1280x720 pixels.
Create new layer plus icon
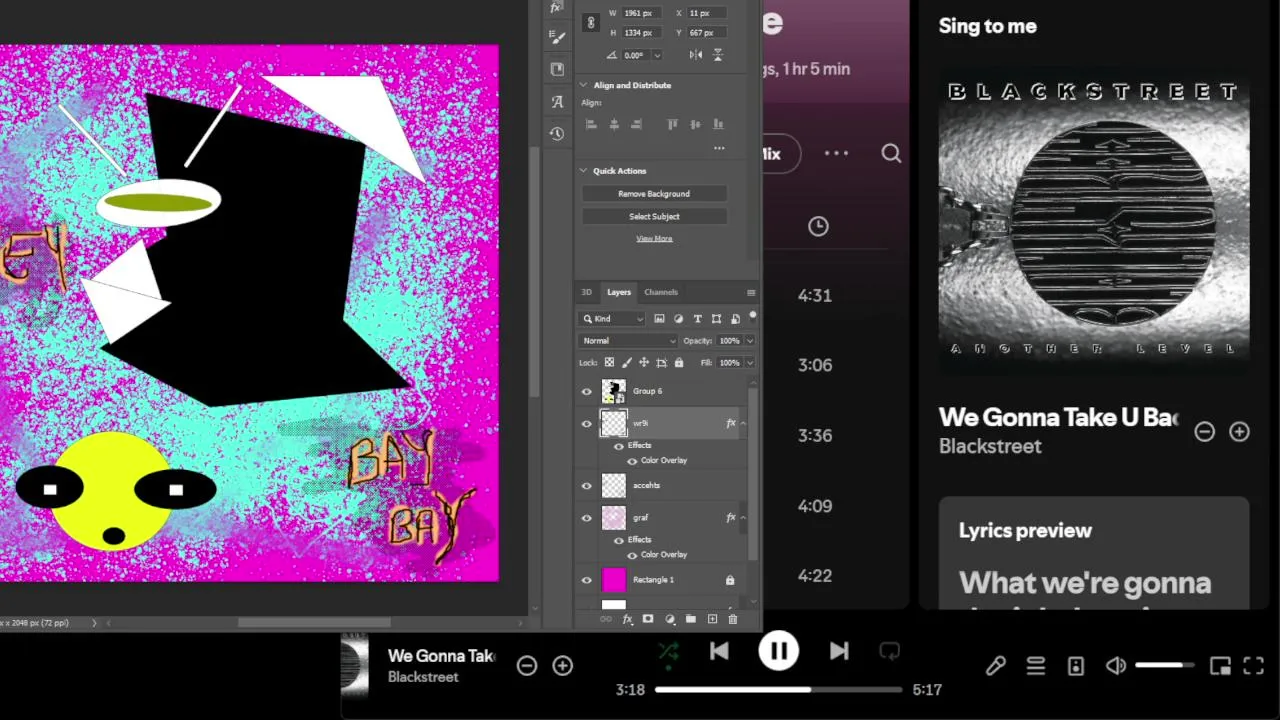tap(712, 619)
